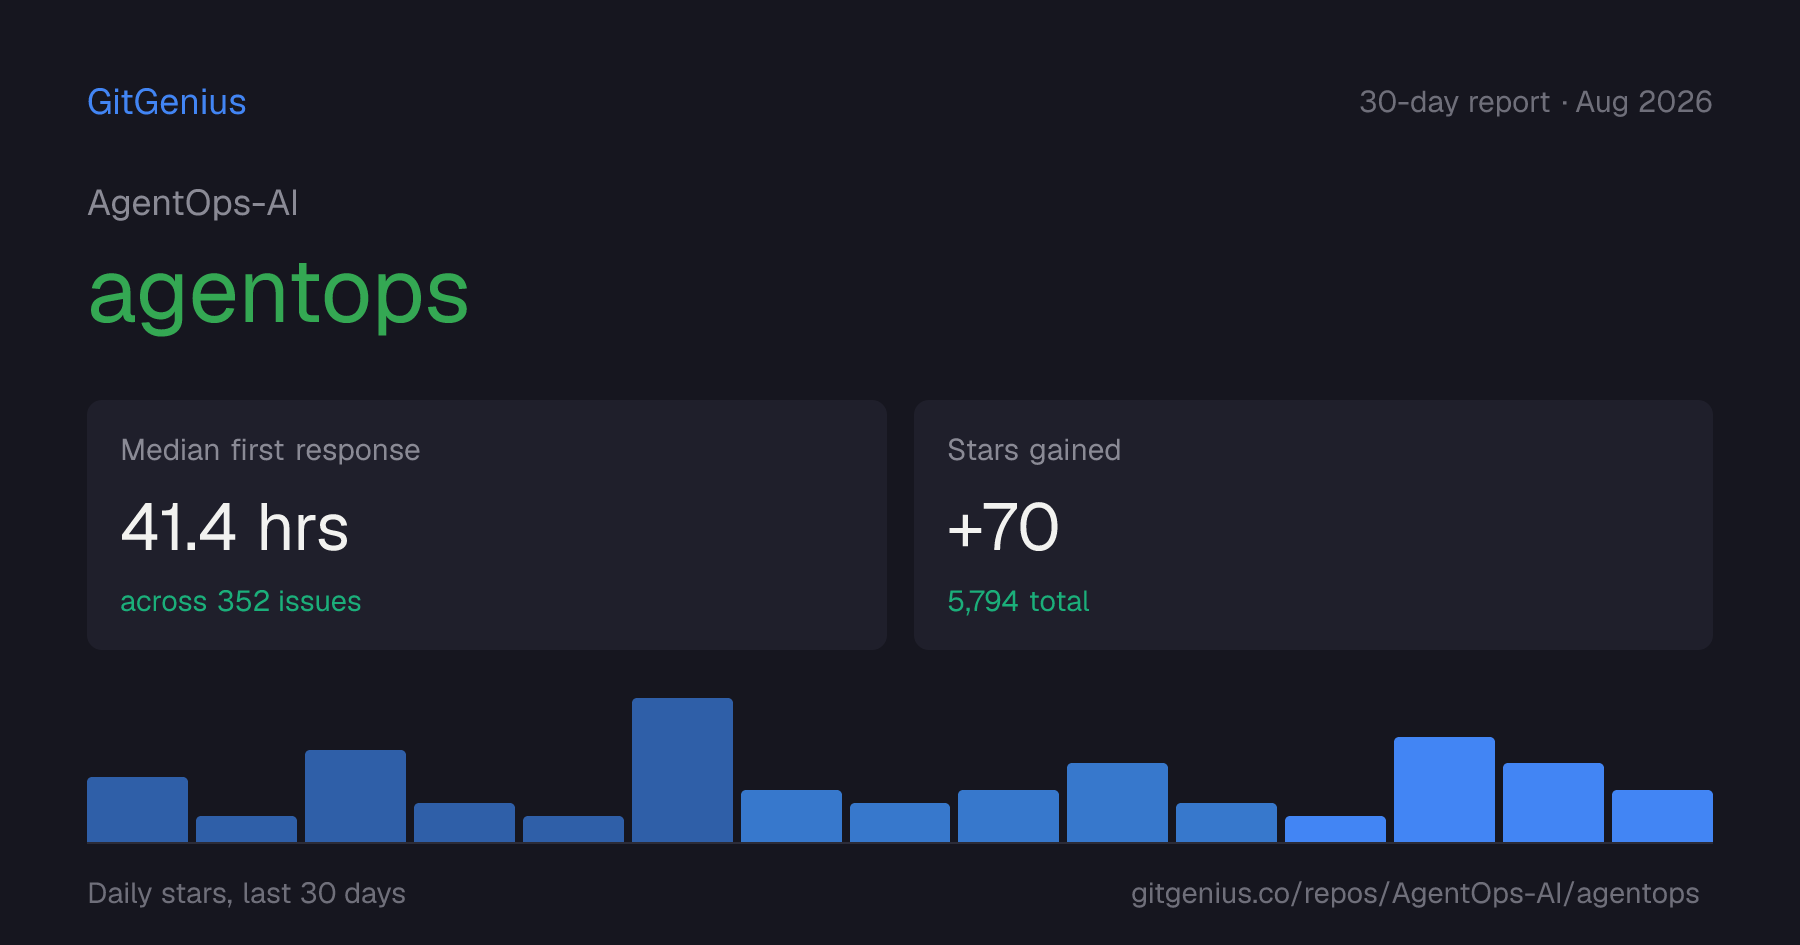Click the second-tallest bright blue chart bar

tap(1553, 802)
